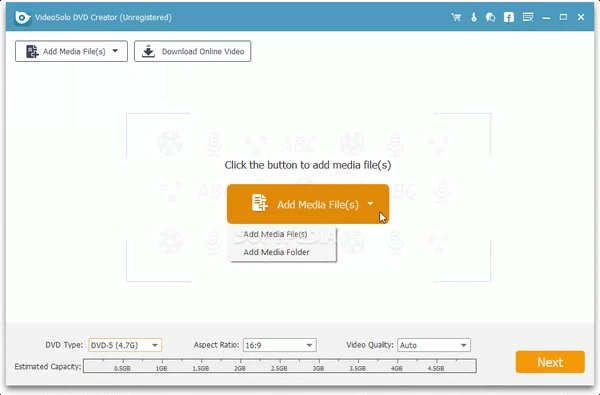The image size is (600, 395).
Task: Expand the toolbar Add Media File(s) arrow
Action: (115, 51)
